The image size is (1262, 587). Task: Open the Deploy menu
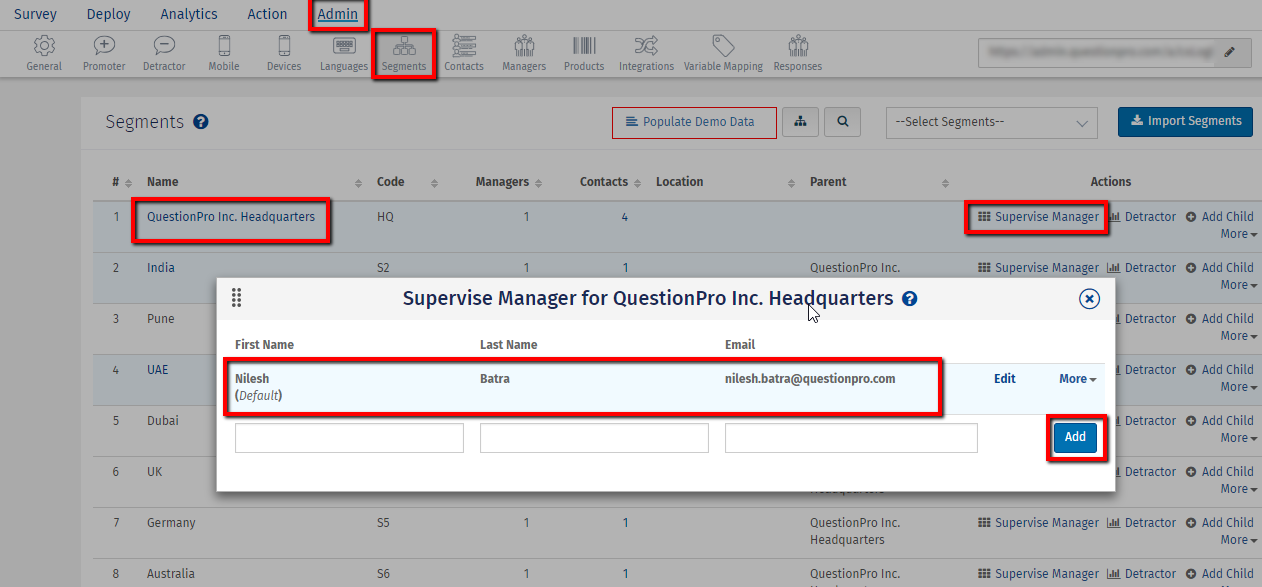click(x=108, y=14)
